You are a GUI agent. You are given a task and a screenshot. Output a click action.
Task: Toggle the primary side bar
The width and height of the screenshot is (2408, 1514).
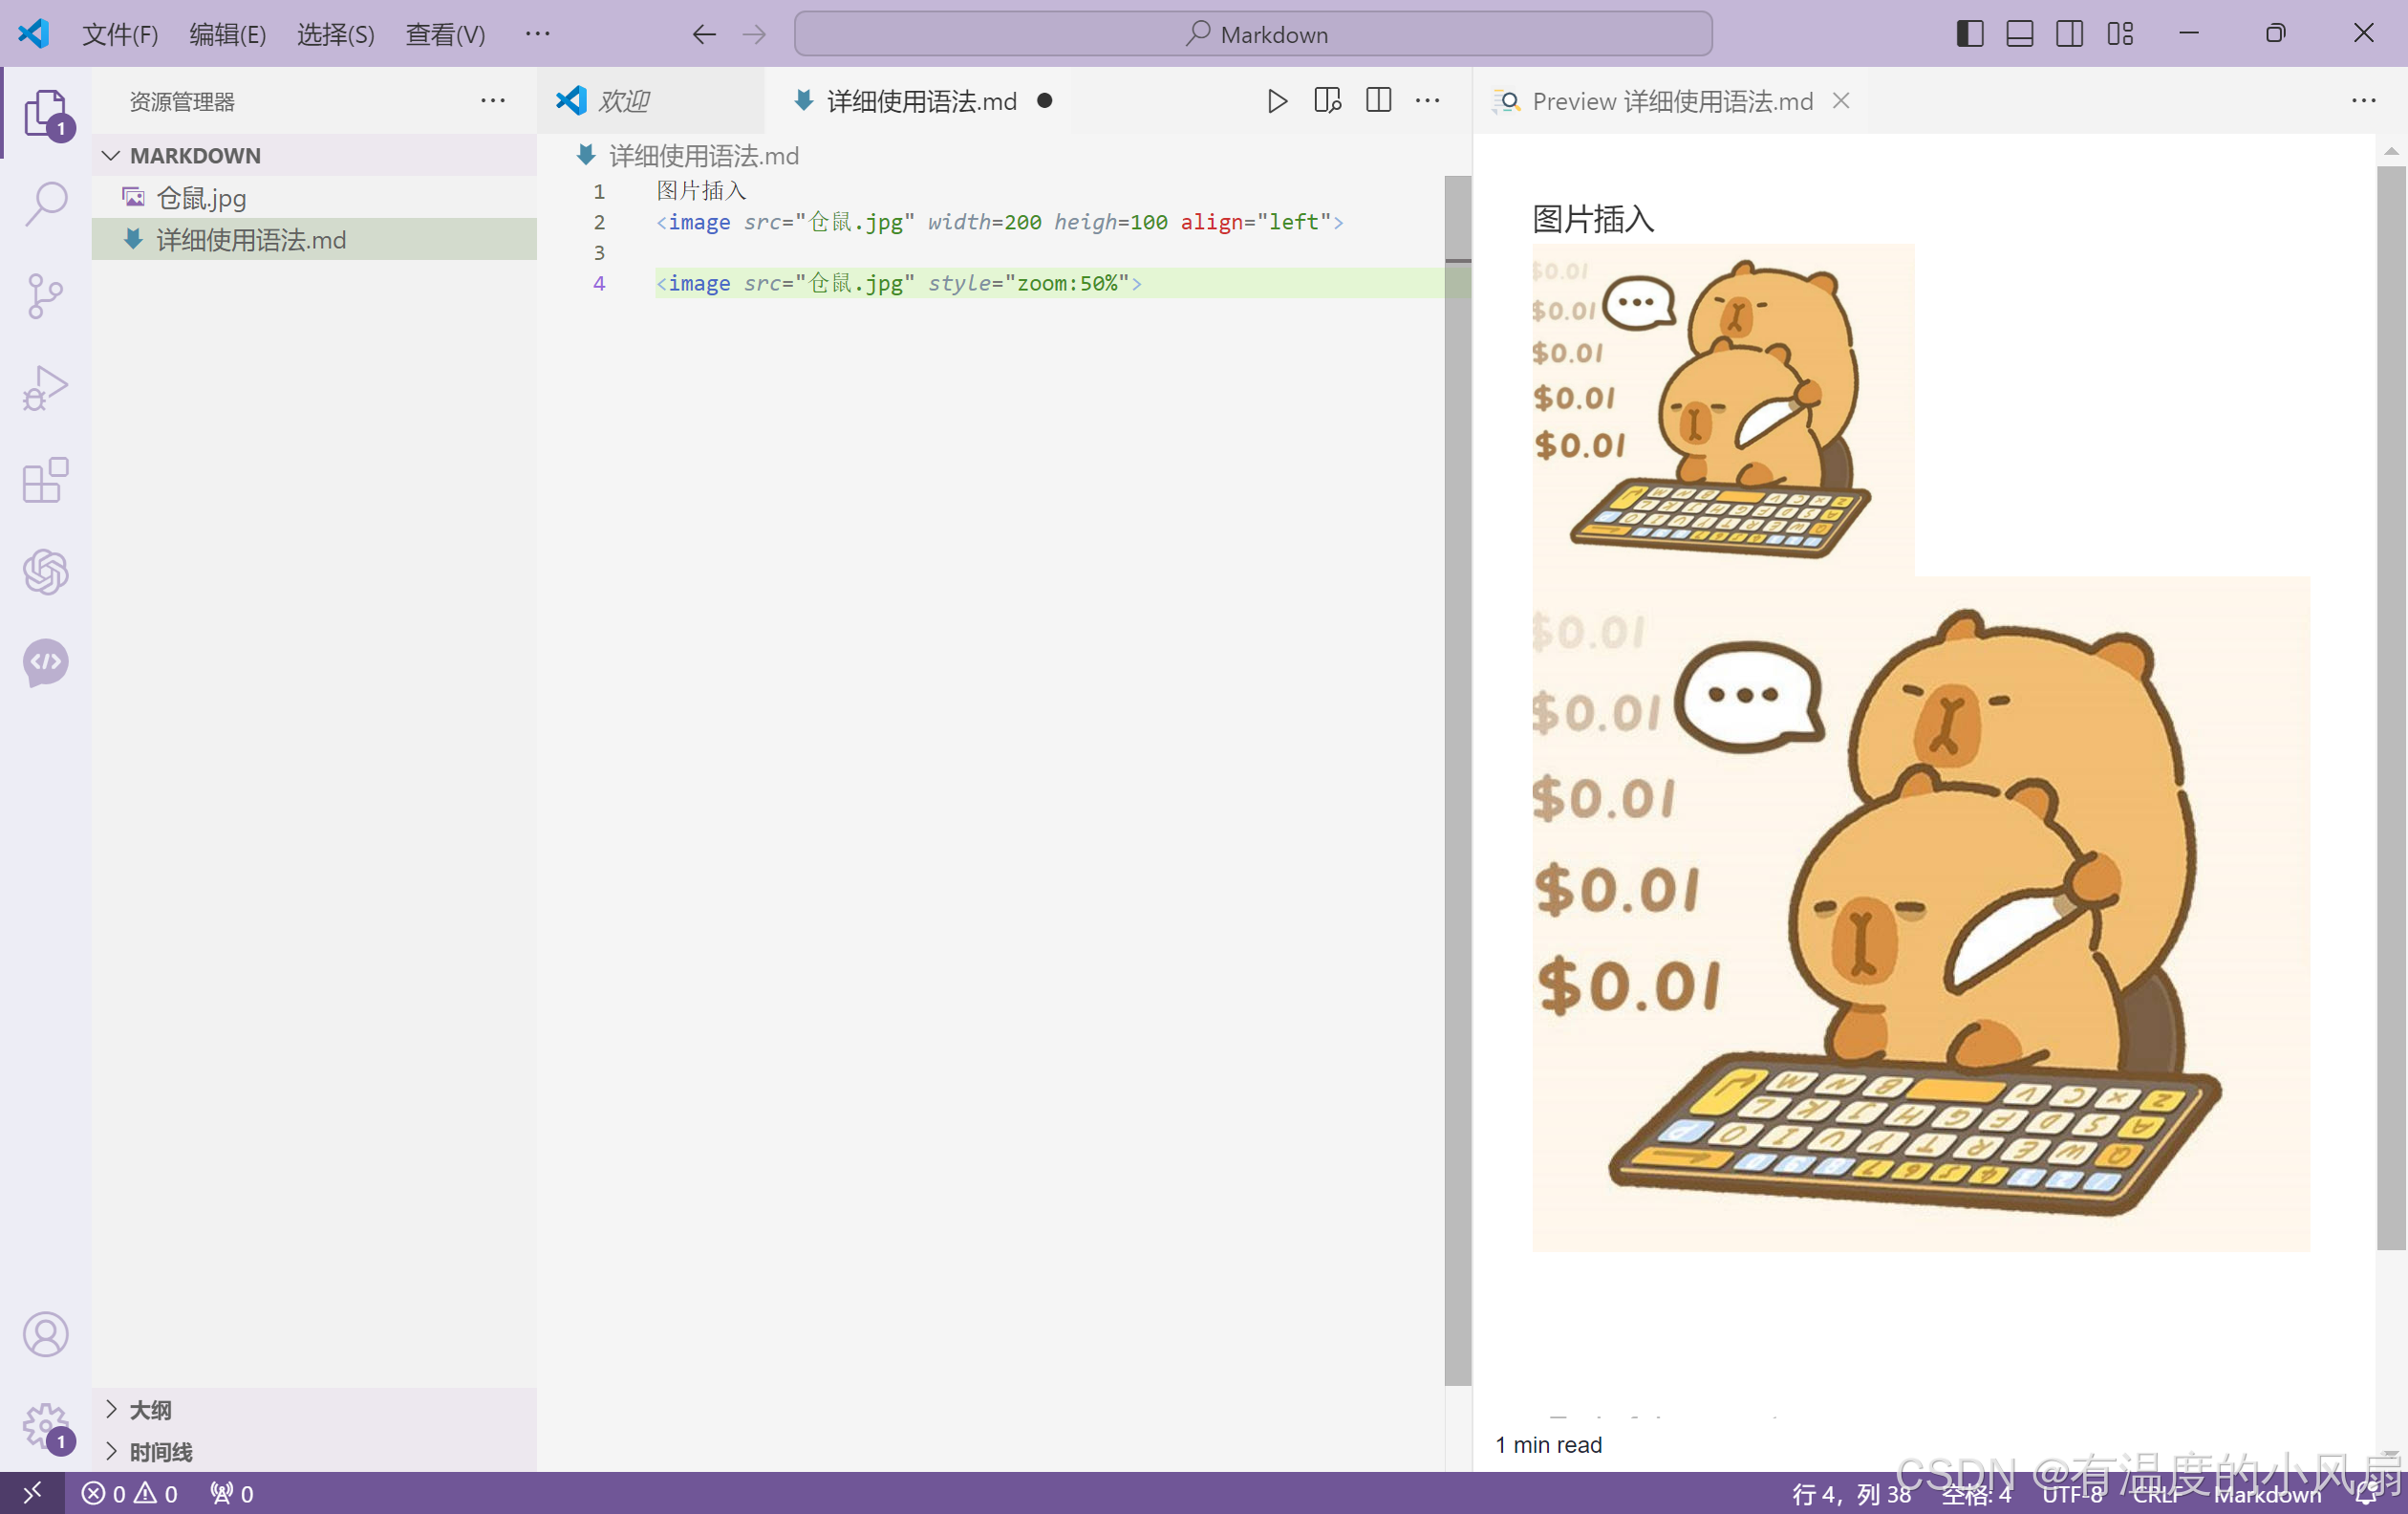(1969, 34)
